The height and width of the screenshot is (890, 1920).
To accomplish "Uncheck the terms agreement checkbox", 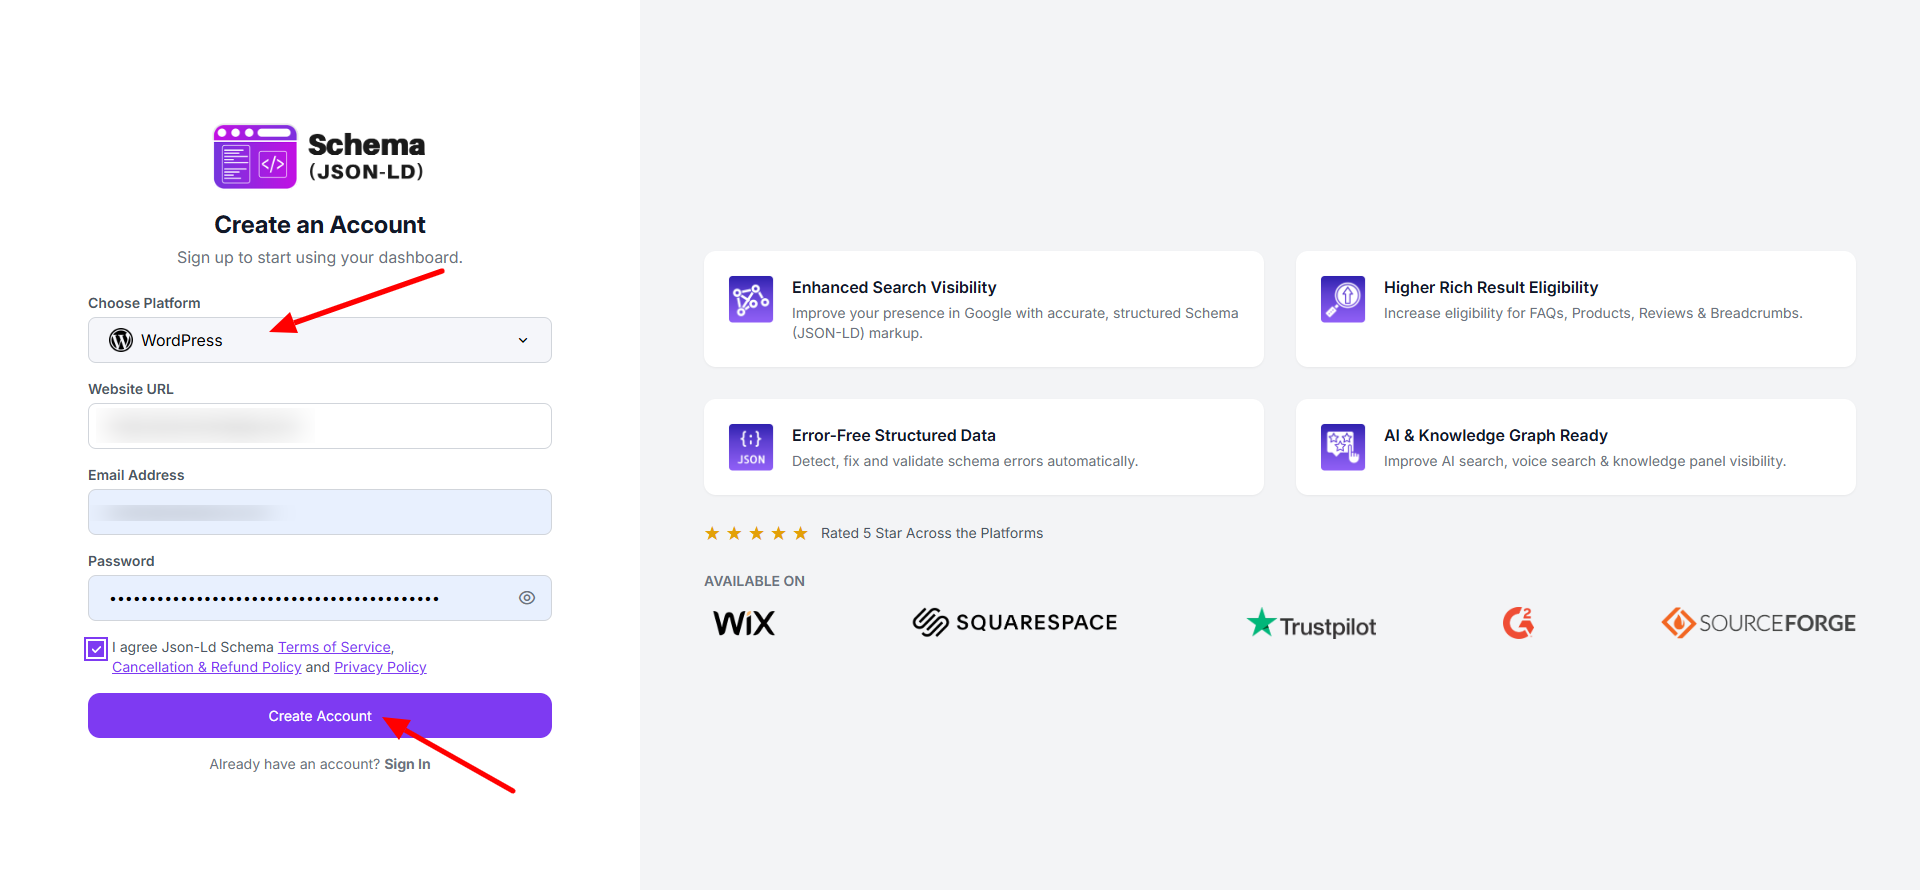I will [96, 649].
